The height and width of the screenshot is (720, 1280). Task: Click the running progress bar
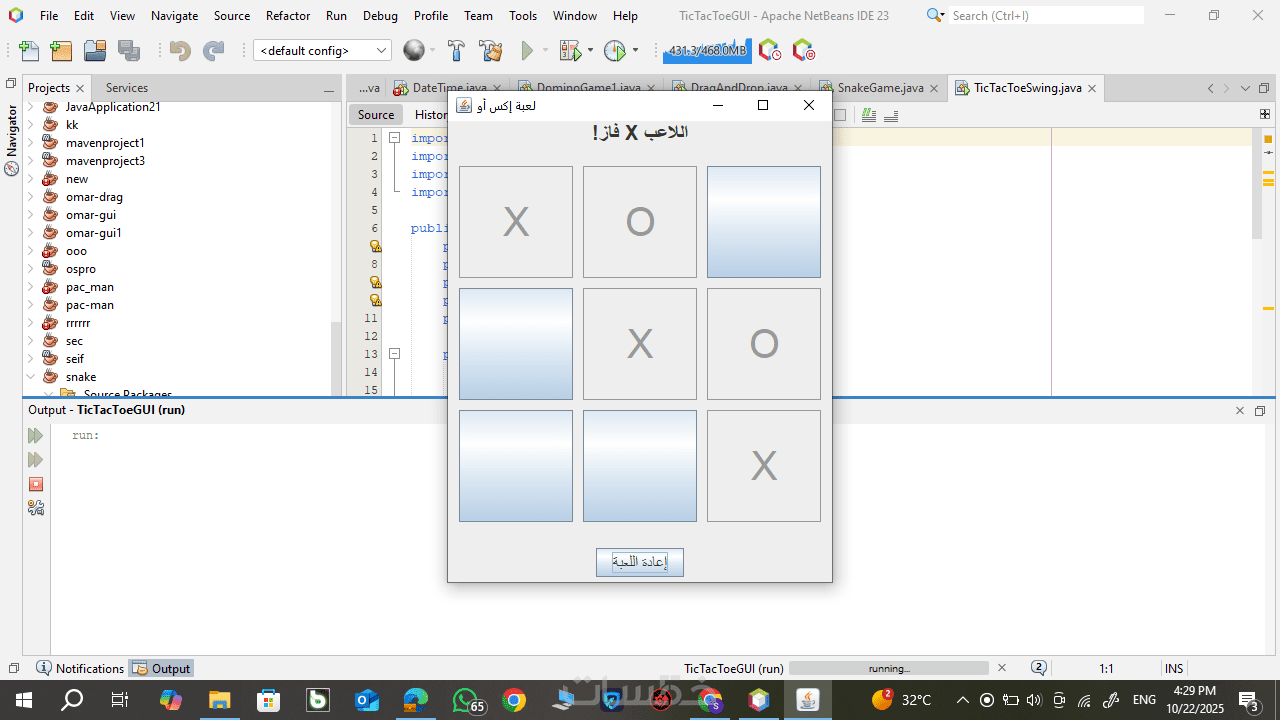[888, 668]
